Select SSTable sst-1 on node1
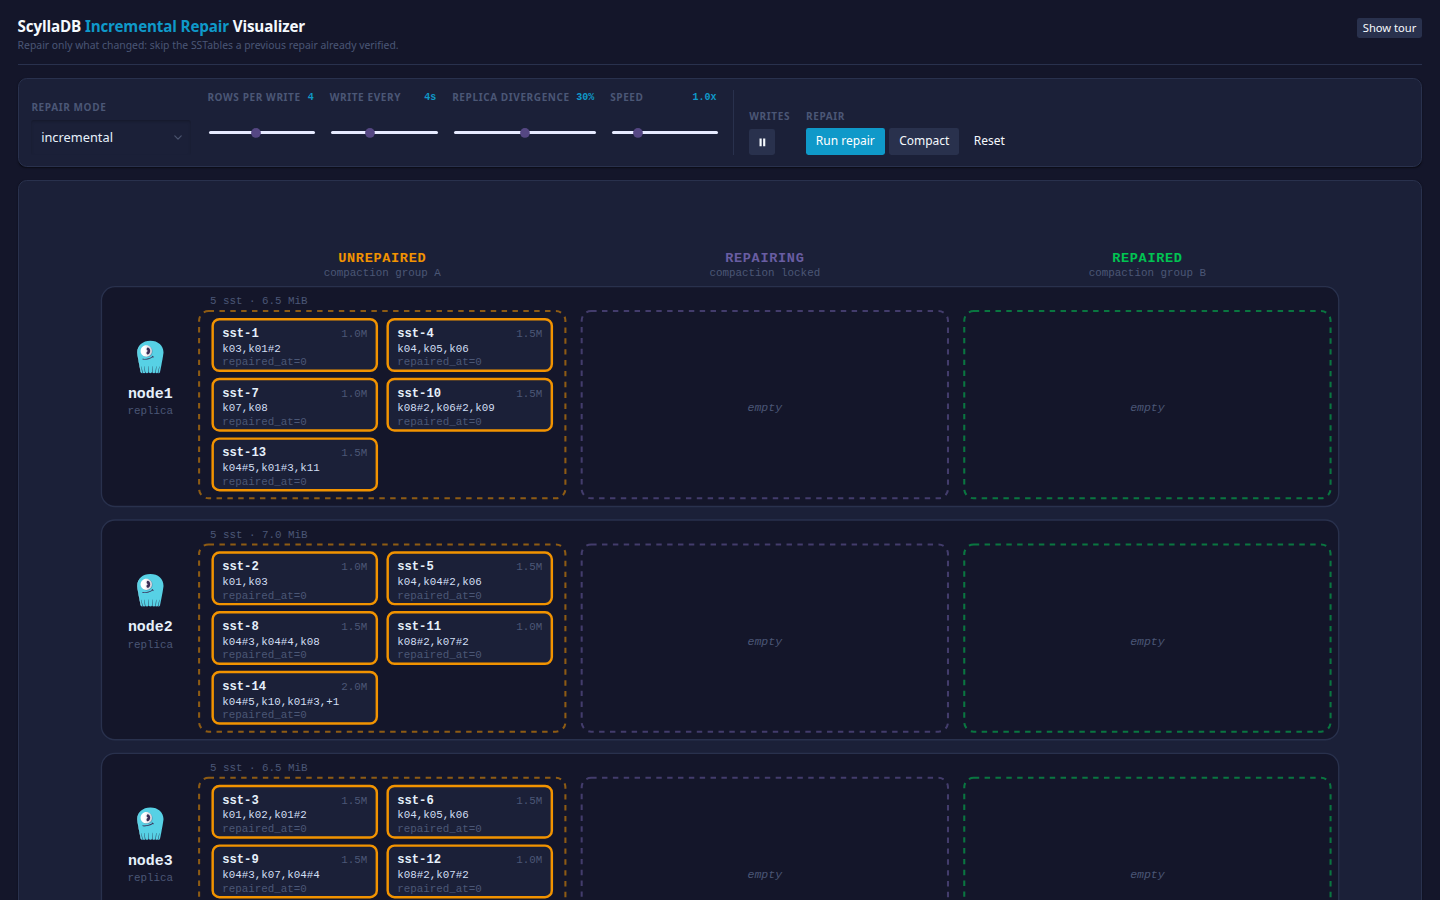Image resolution: width=1440 pixels, height=900 pixels. pyautogui.click(x=295, y=346)
